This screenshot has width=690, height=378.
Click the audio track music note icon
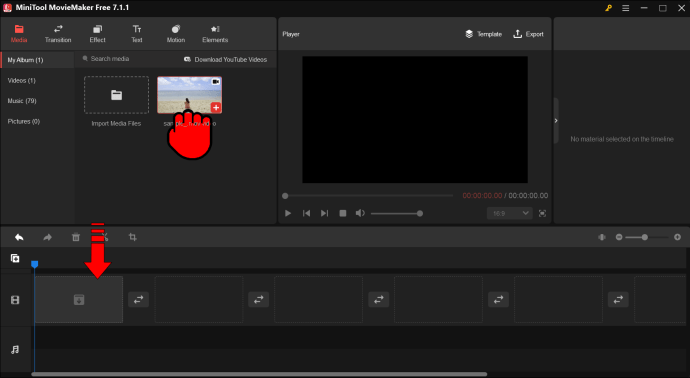(15, 350)
